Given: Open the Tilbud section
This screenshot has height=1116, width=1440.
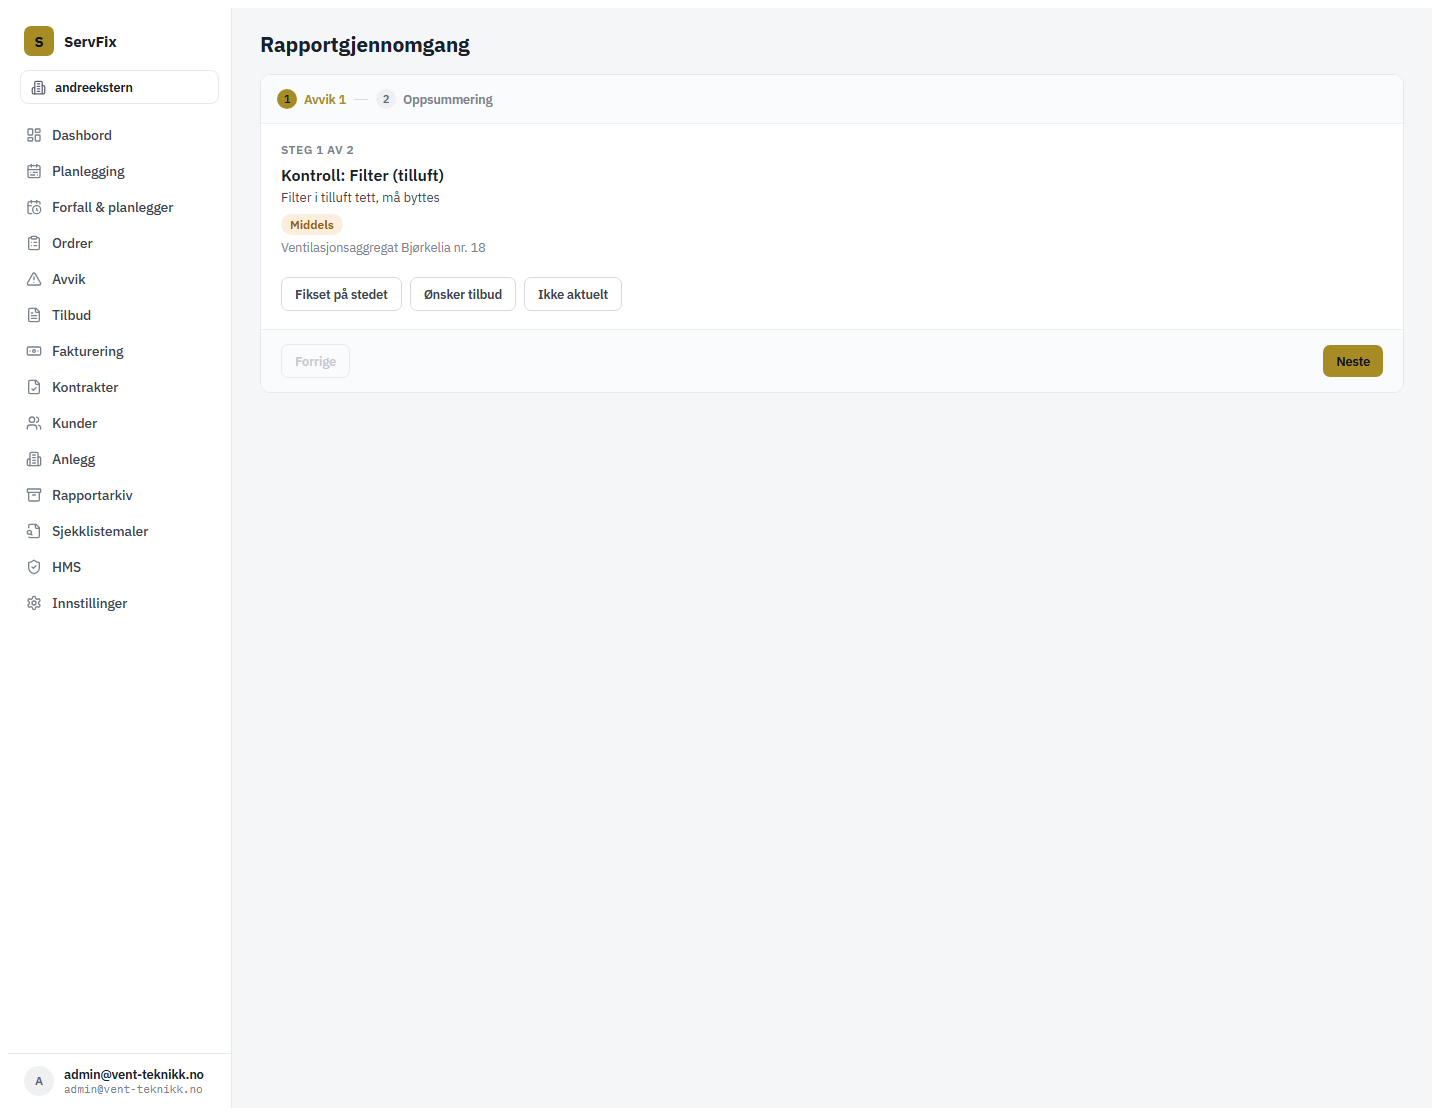Looking at the screenshot, I should coord(119,315).
